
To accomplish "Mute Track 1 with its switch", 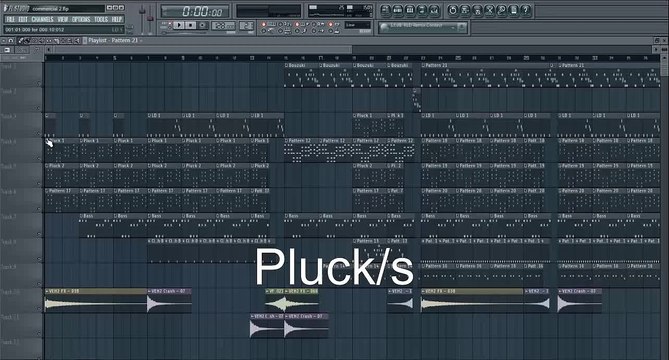I will point(39,84).
